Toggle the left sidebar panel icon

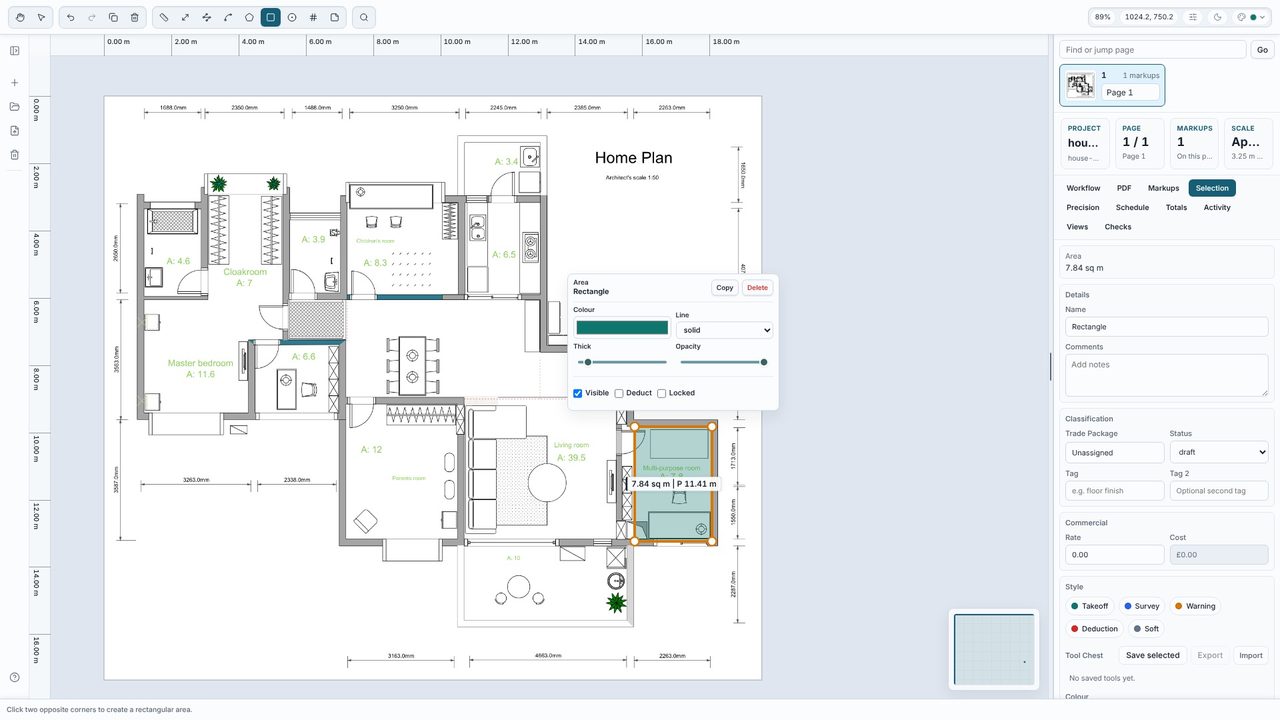[15, 51]
